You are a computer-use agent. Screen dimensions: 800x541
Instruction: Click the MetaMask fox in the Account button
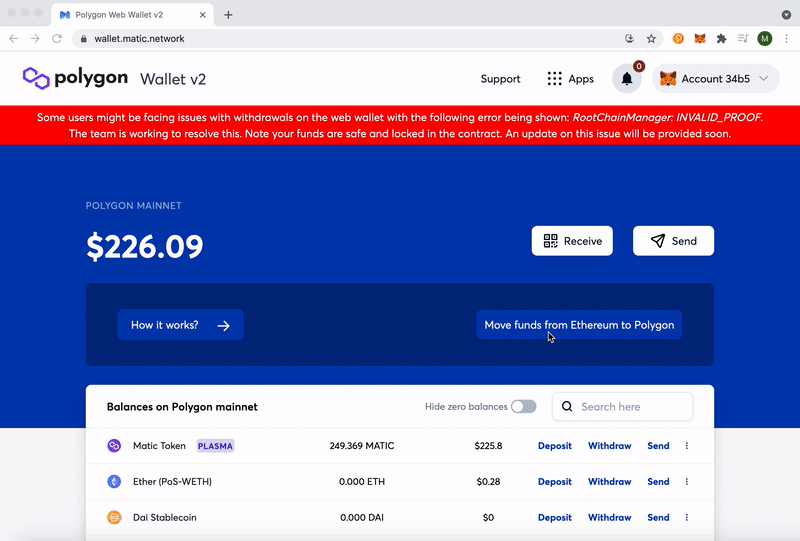(x=668, y=79)
